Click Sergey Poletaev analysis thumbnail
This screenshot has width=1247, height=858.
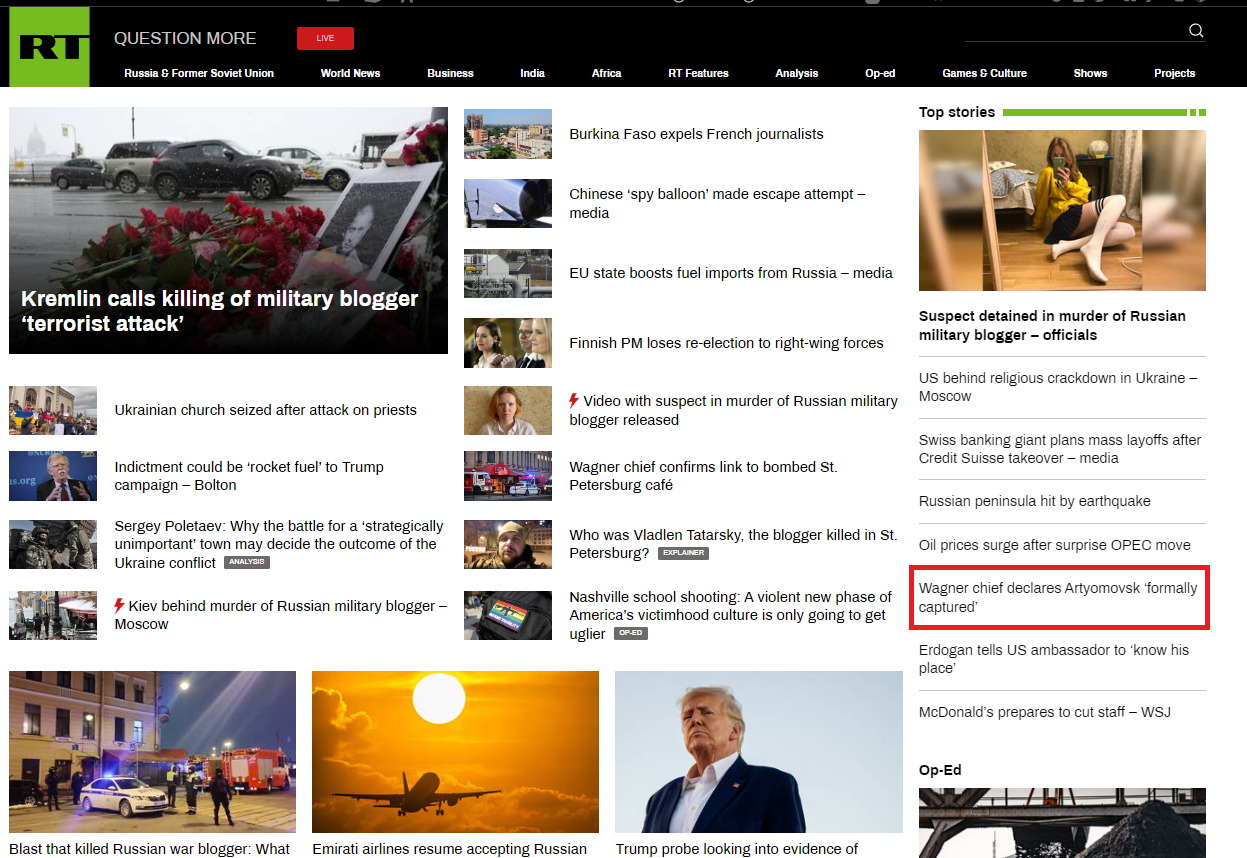tap(53, 544)
